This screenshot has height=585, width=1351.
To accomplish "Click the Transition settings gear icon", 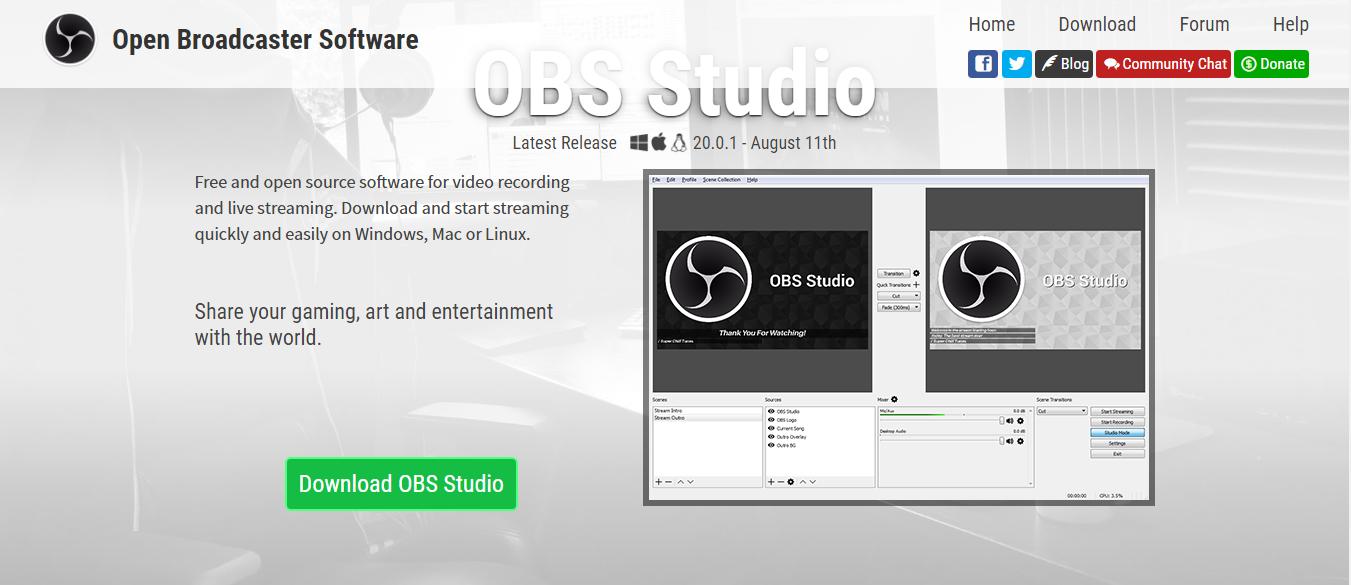I will pos(916,273).
